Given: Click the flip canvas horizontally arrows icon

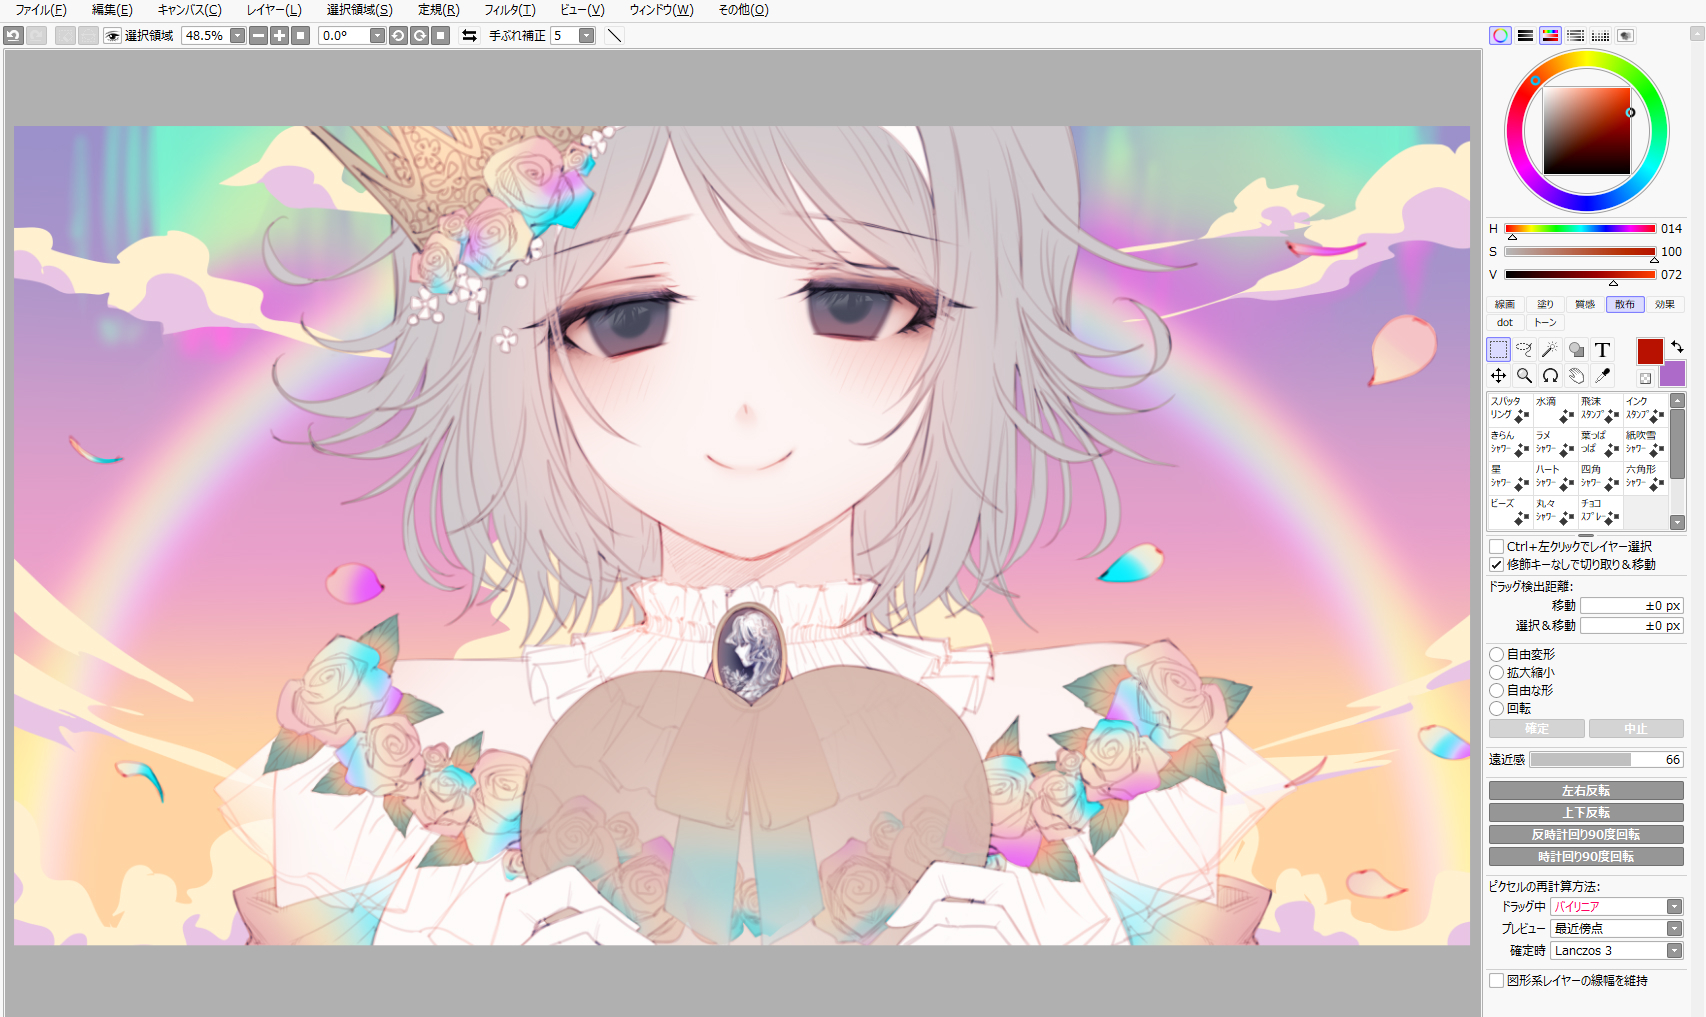Looking at the screenshot, I should point(469,35).
